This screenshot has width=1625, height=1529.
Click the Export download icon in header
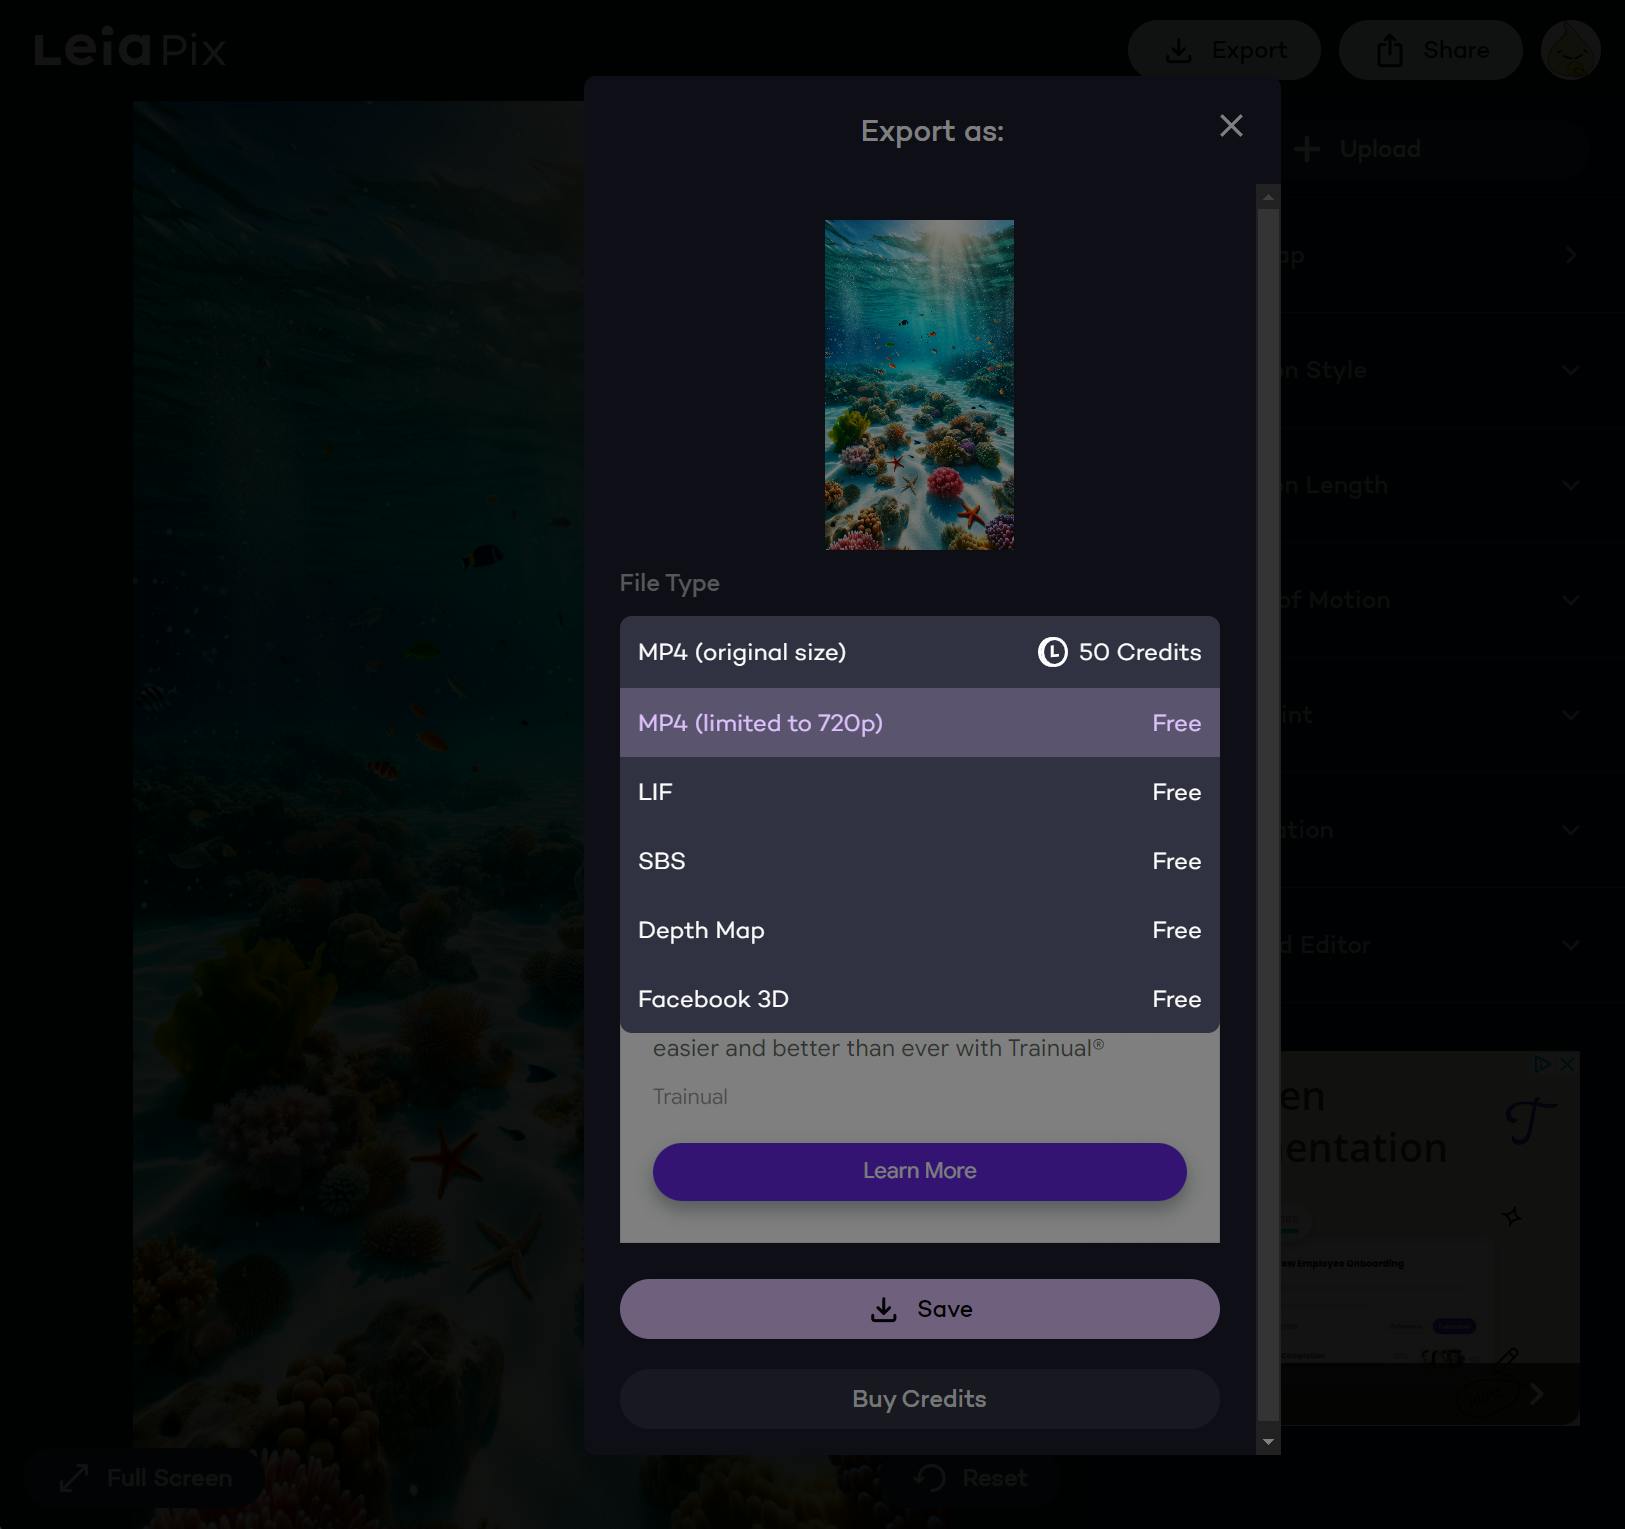pyautogui.click(x=1179, y=51)
